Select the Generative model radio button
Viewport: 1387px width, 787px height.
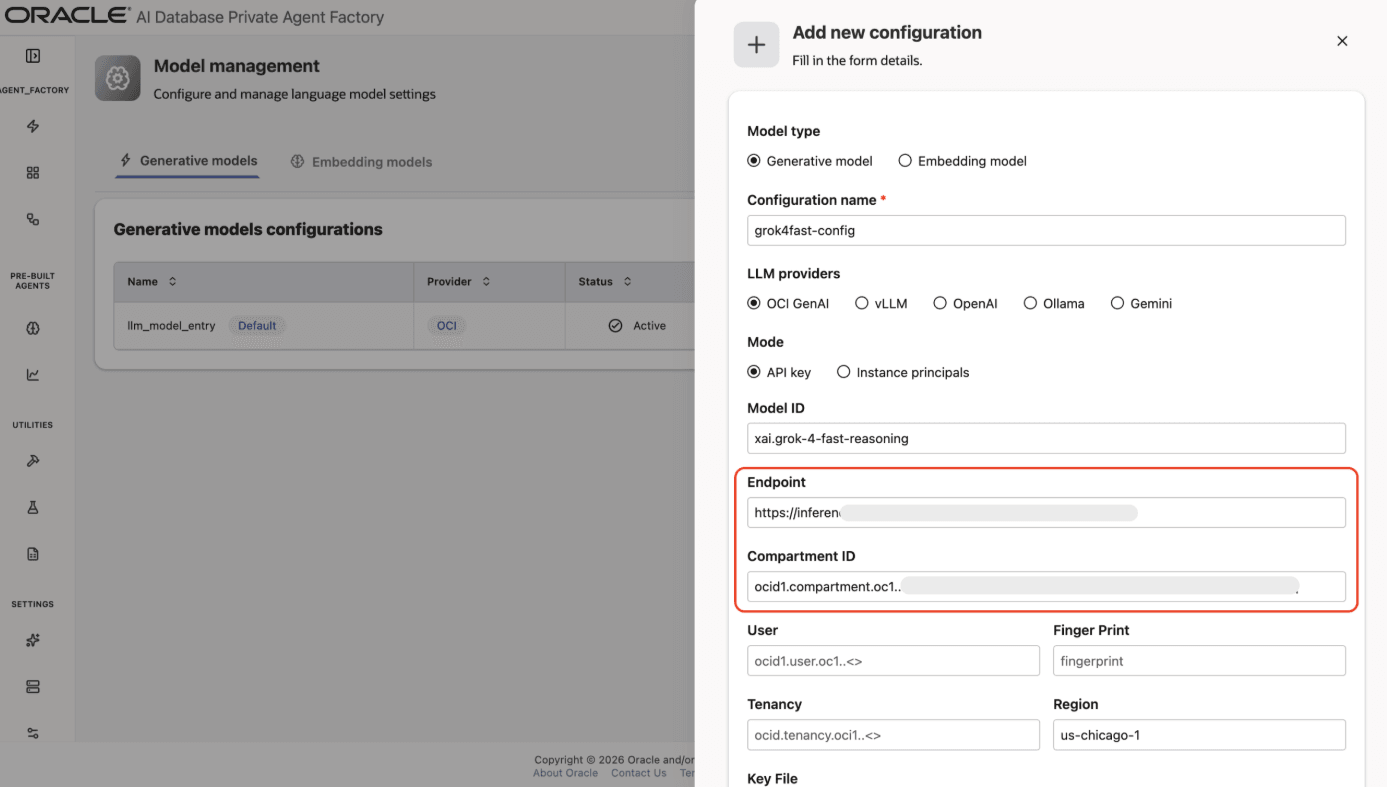click(x=754, y=160)
